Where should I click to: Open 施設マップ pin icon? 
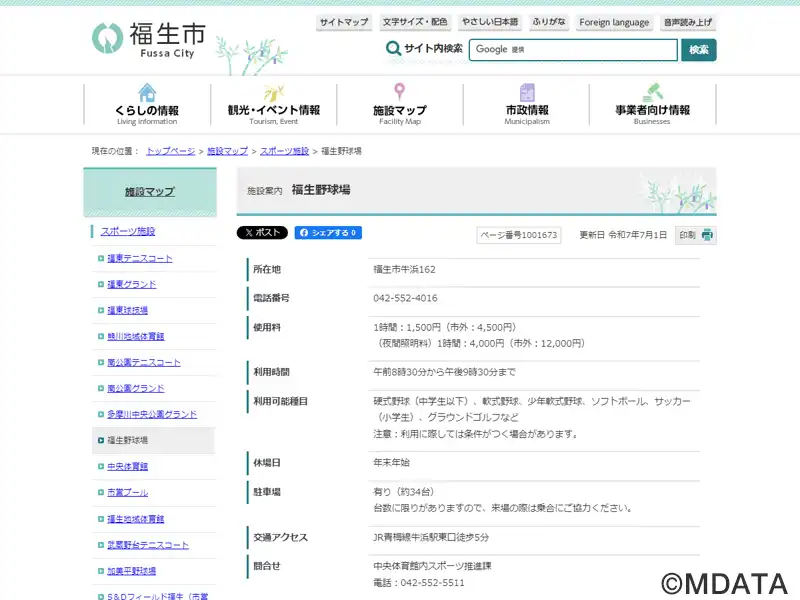(399, 93)
